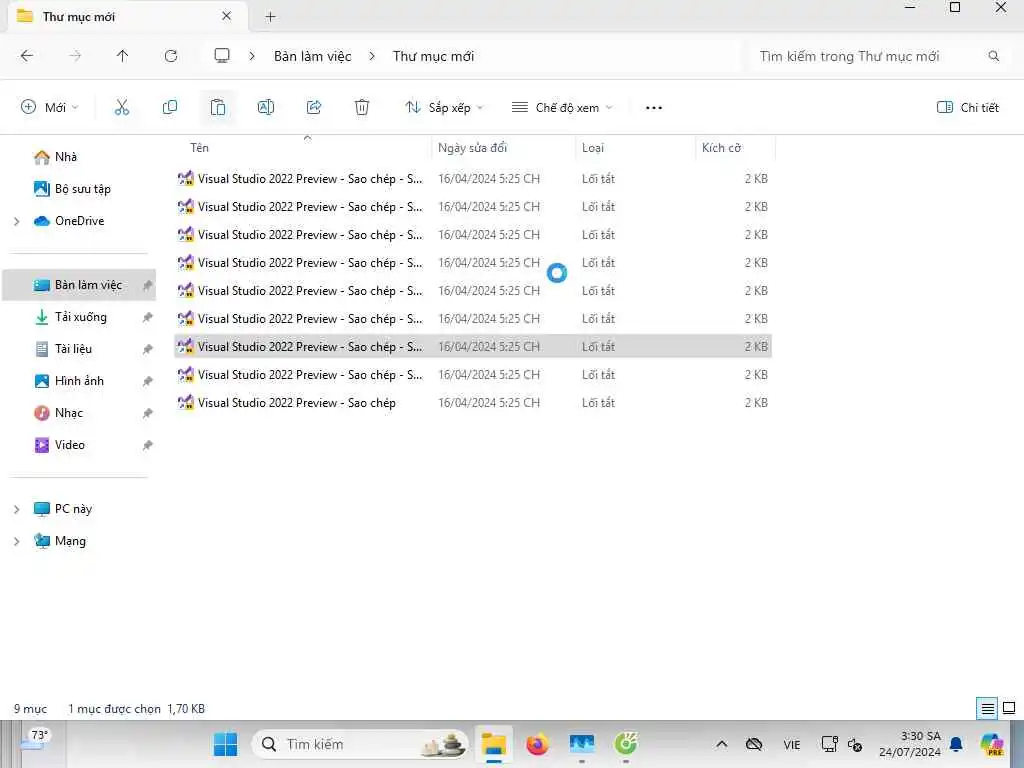This screenshot has width=1024, height=768.
Task: Click the Share icon in toolbar
Action: pyautogui.click(x=314, y=107)
